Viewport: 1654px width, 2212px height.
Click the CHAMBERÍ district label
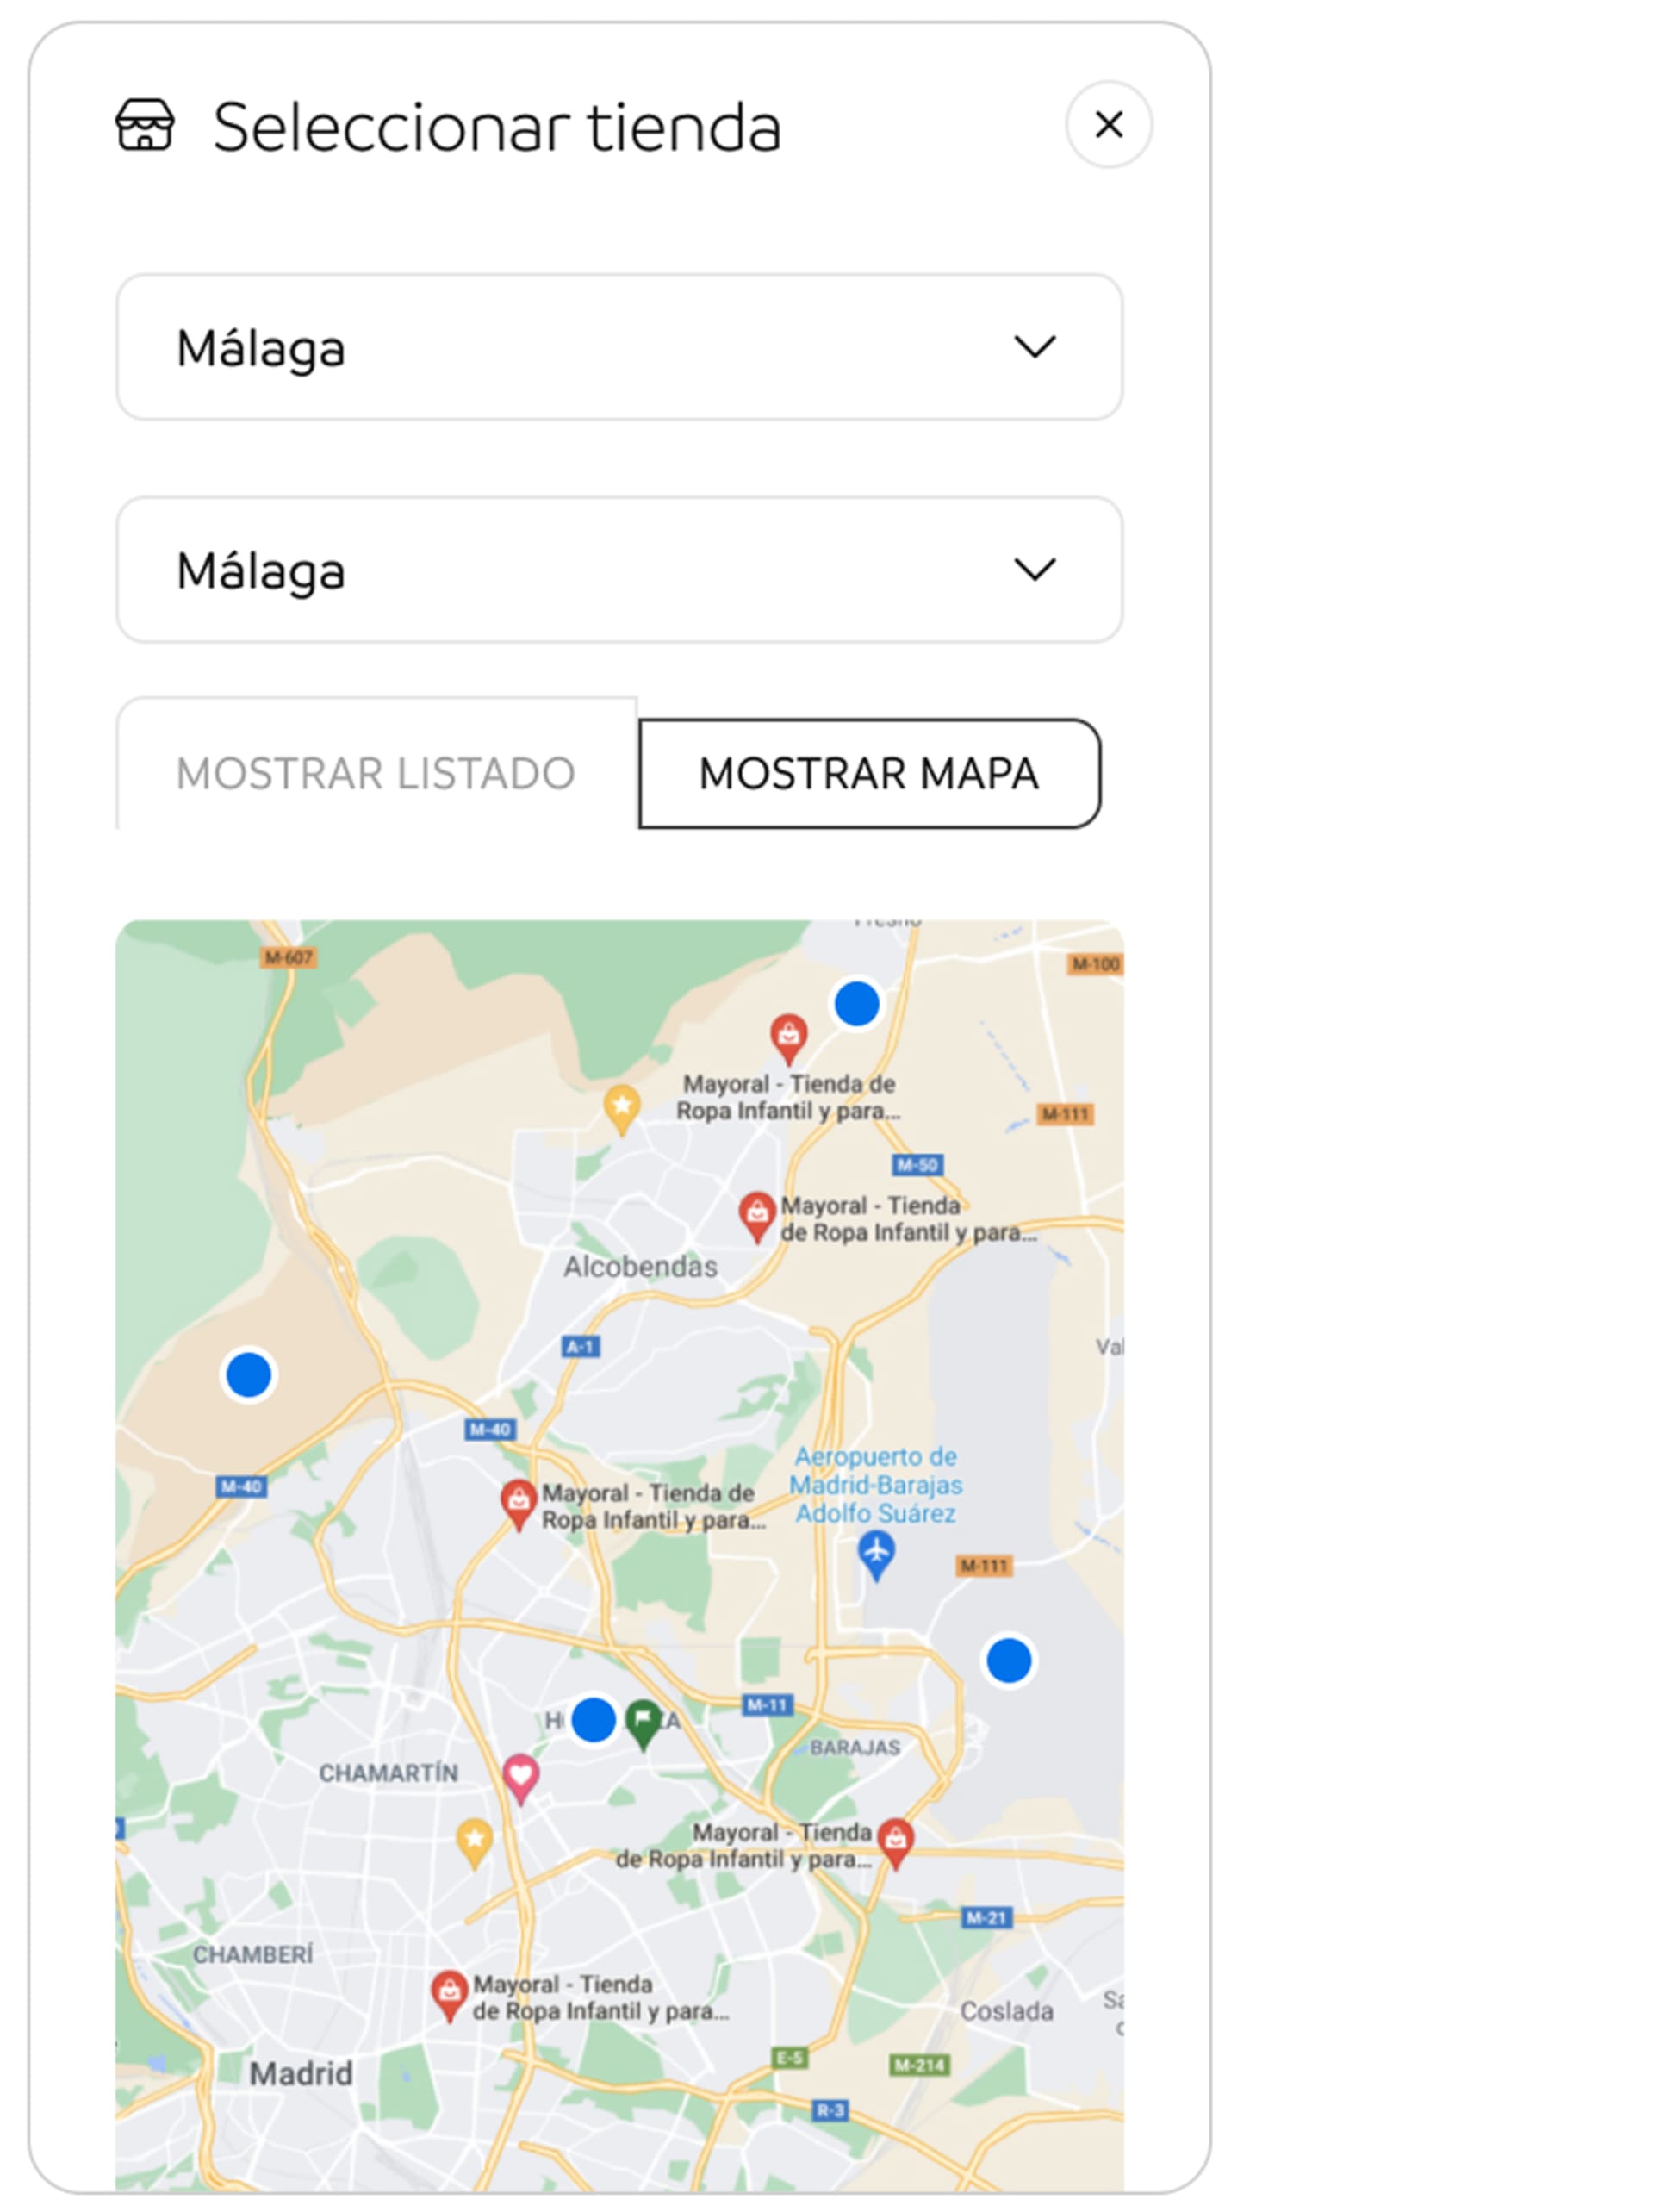point(253,1954)
